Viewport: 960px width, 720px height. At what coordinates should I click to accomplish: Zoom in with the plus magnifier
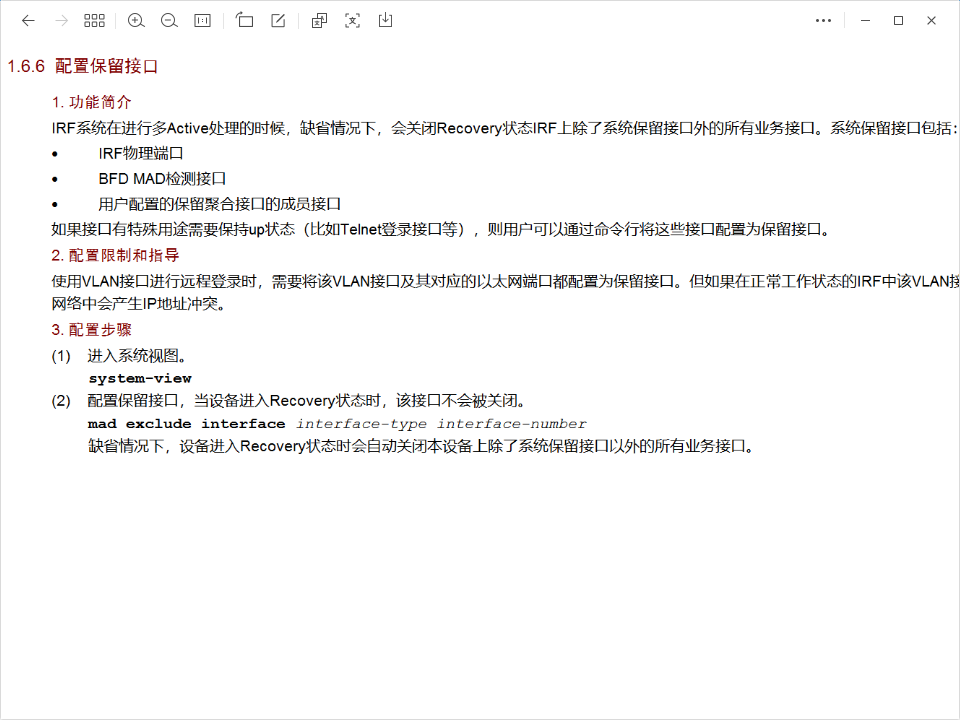[136, 21]
